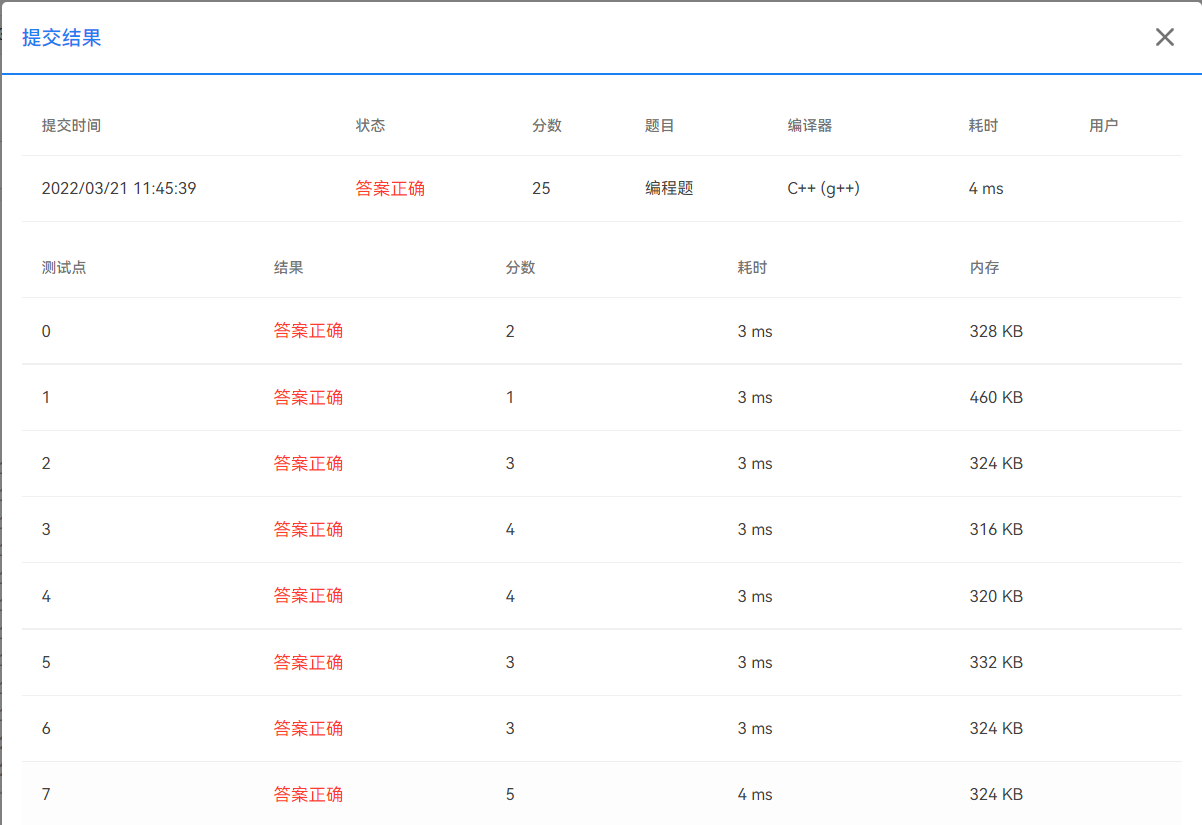The width and height of the screenshot is (1202, 825).
Task: Click the 答案正确 status in the summary row
Action: click(389, 188)
